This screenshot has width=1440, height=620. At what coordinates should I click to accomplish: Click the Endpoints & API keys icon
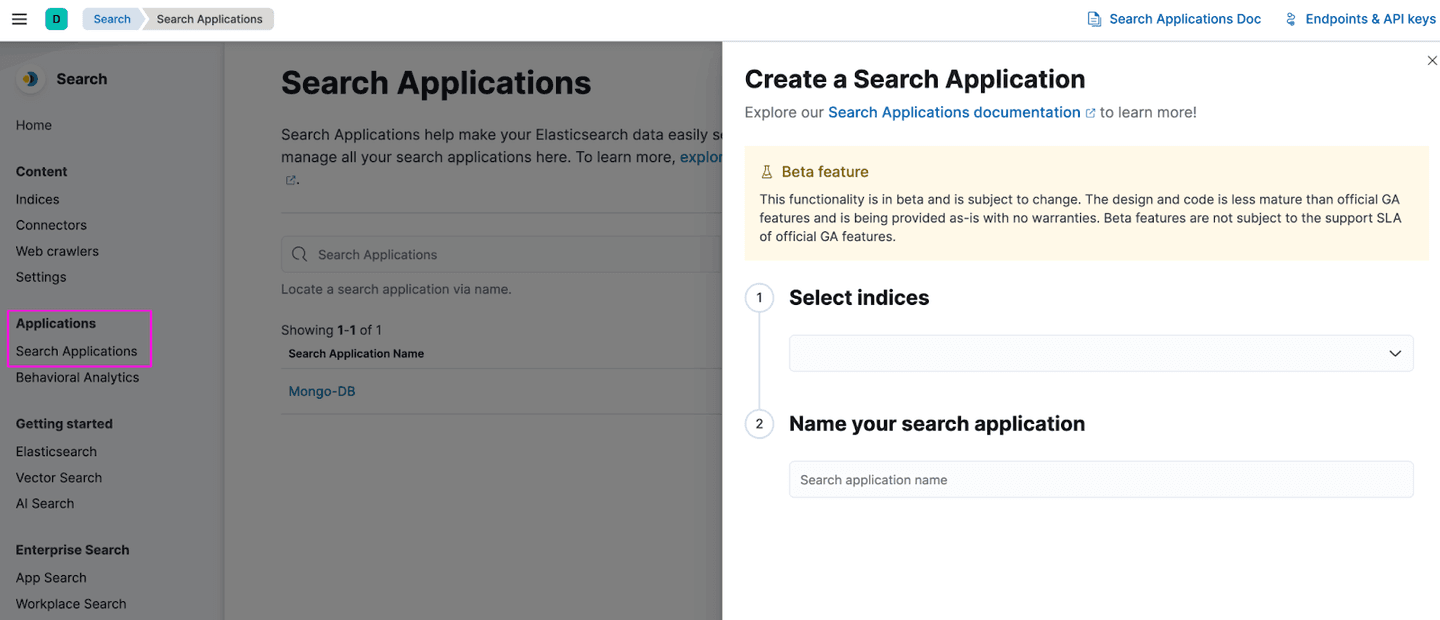(x=1291, y=19)
